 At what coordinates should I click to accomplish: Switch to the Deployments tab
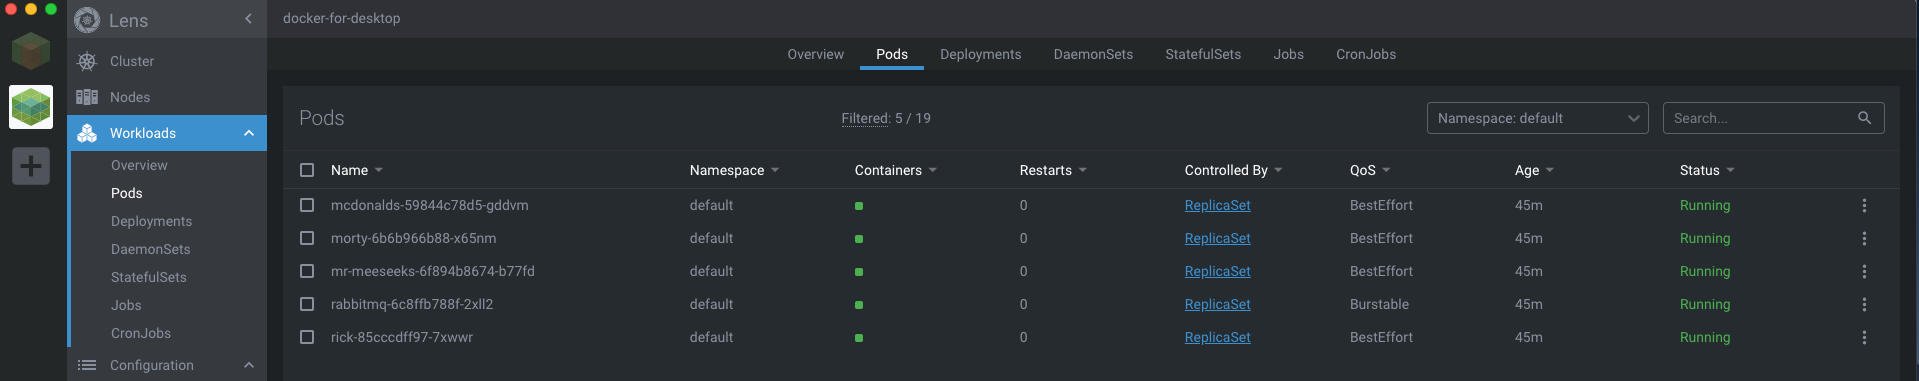coord(980,54)
